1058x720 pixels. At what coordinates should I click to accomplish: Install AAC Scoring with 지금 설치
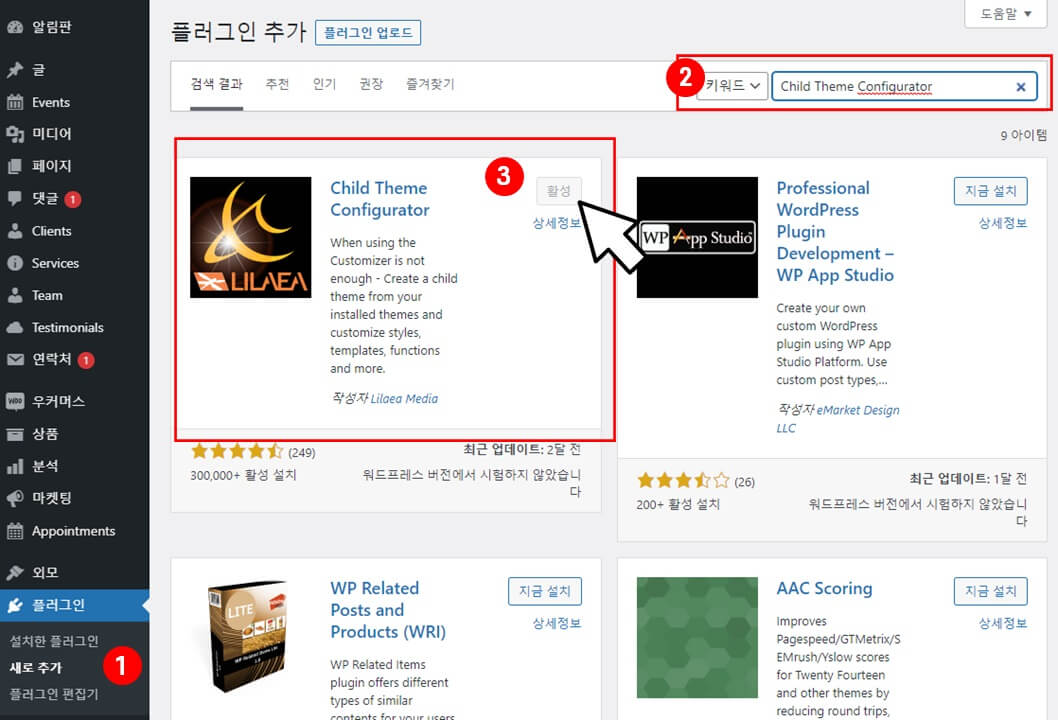tap(991, 591)
